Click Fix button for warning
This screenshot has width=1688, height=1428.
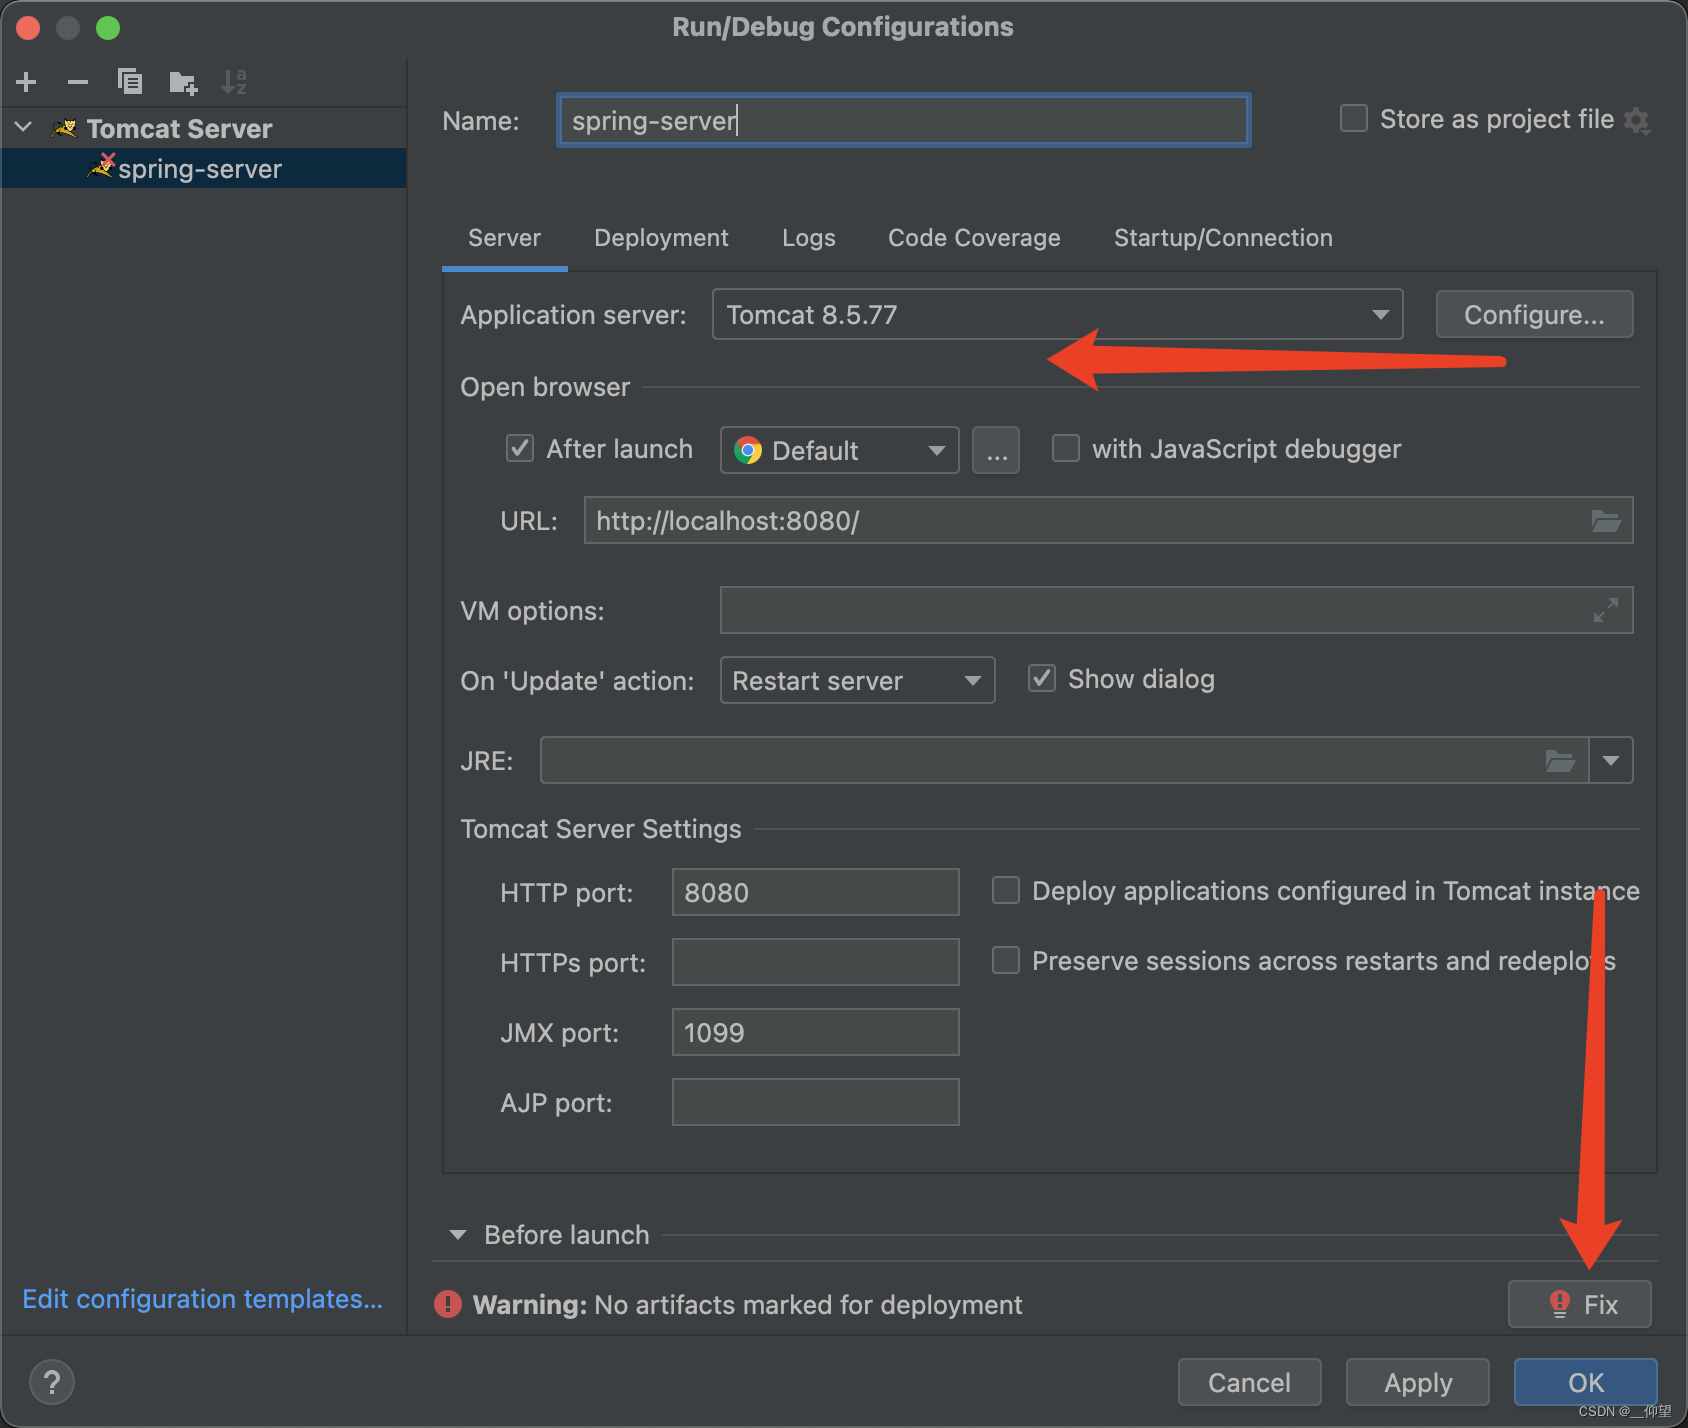click(x=1580, y=1304)
